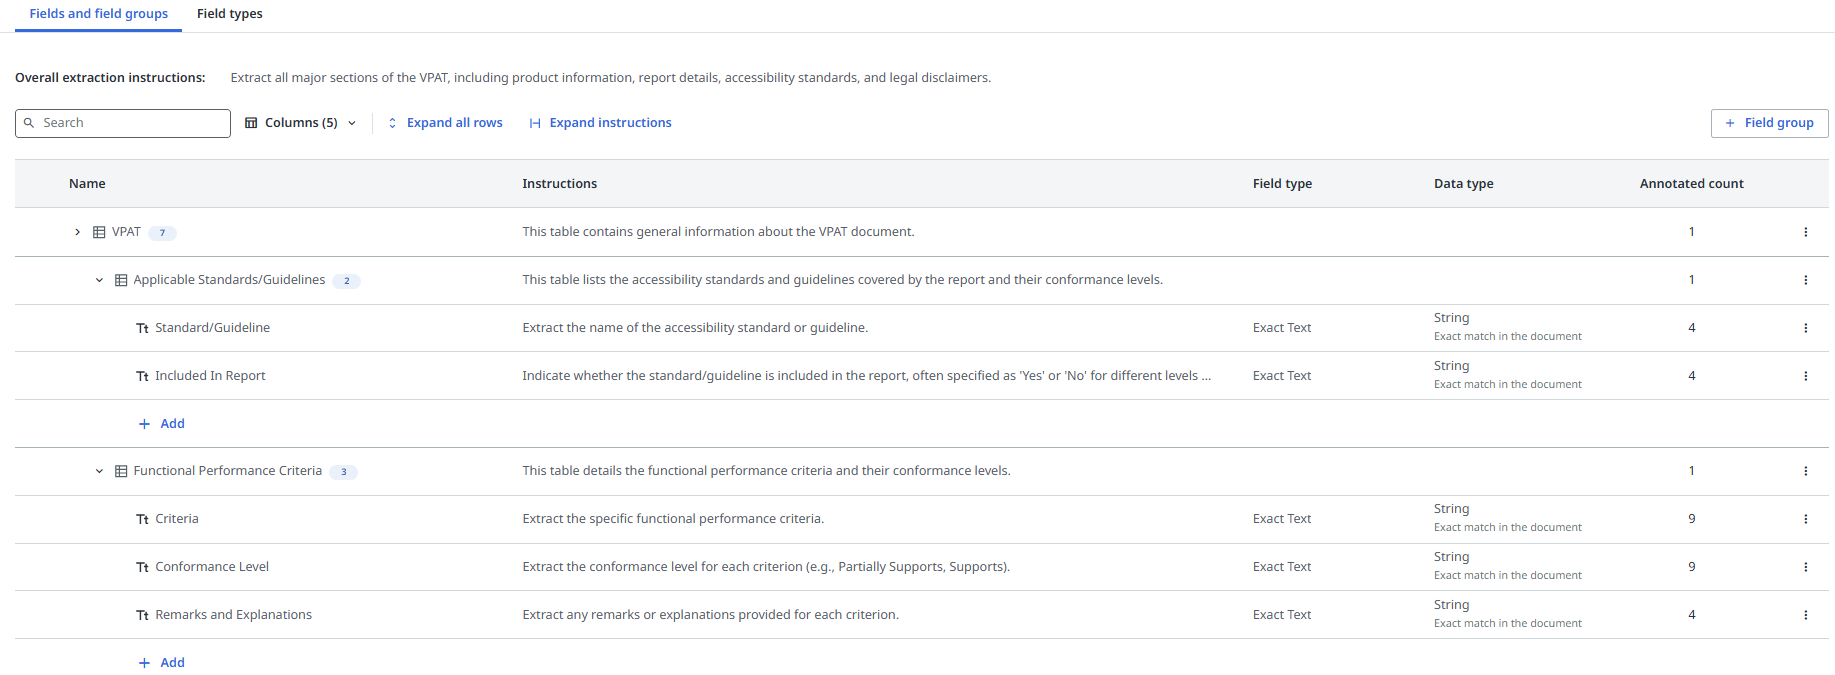Open the kebab menu for Remarks and Explanations
The height and width of the screenshot is (675, 1835).
pyautogui.click(x=1805, y=615)
